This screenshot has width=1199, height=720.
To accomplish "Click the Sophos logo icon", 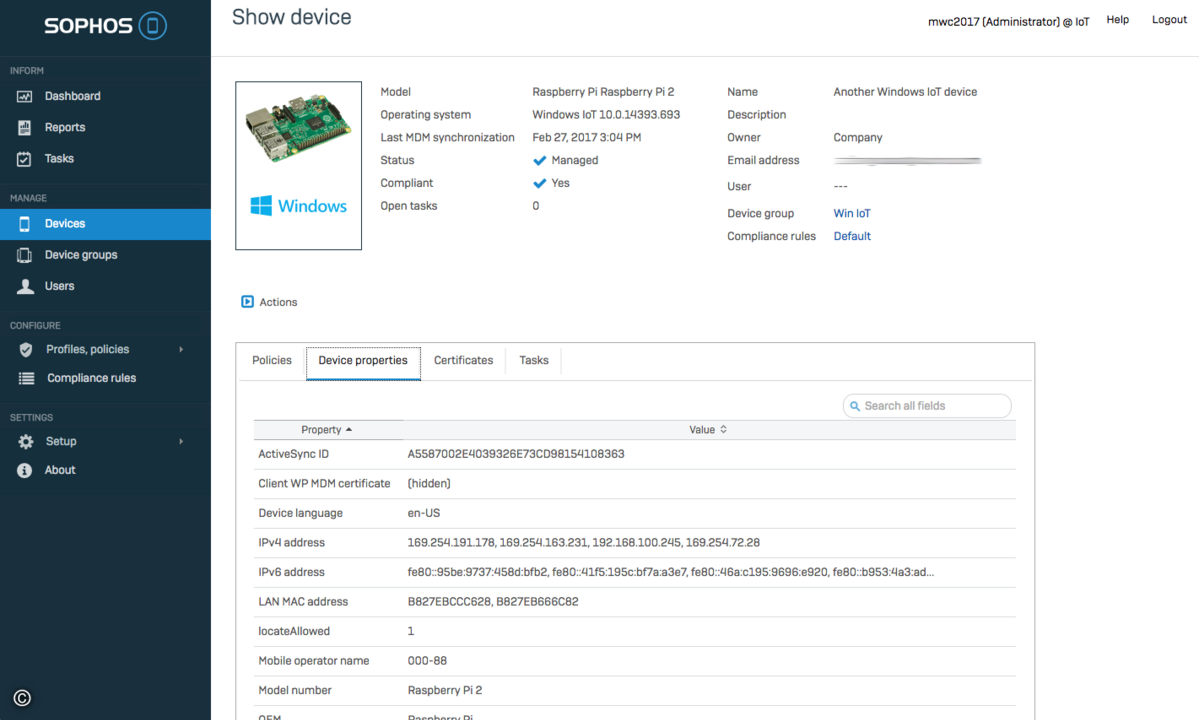I will coord(153,26).
